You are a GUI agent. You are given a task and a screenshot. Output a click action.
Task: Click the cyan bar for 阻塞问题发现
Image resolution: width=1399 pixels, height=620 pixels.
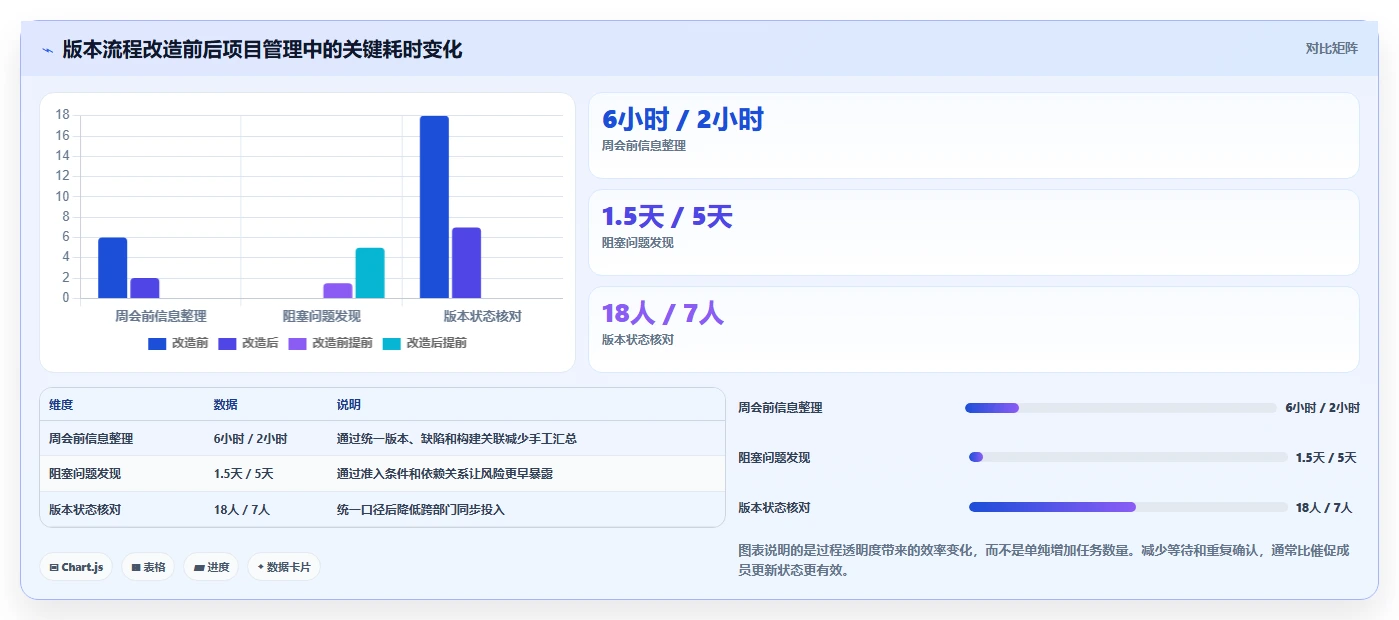[x=370, y=273]
